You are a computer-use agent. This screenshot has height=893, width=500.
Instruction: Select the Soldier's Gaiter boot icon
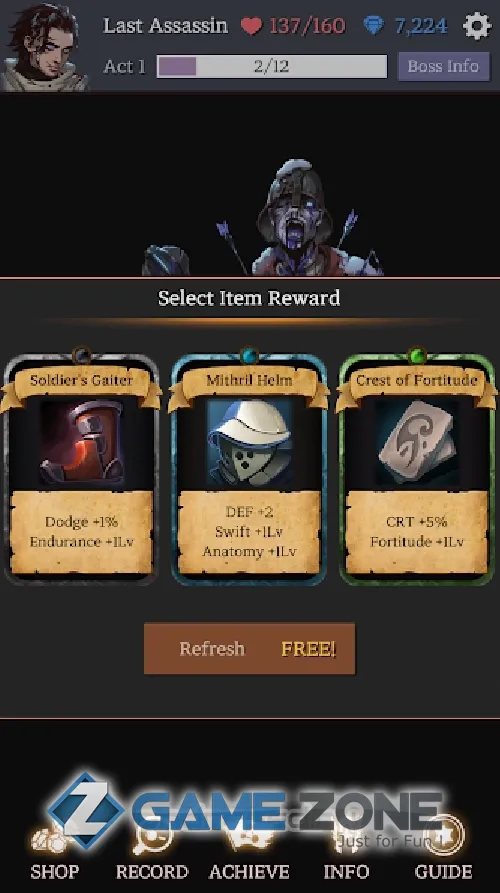[x=81, y=443]
